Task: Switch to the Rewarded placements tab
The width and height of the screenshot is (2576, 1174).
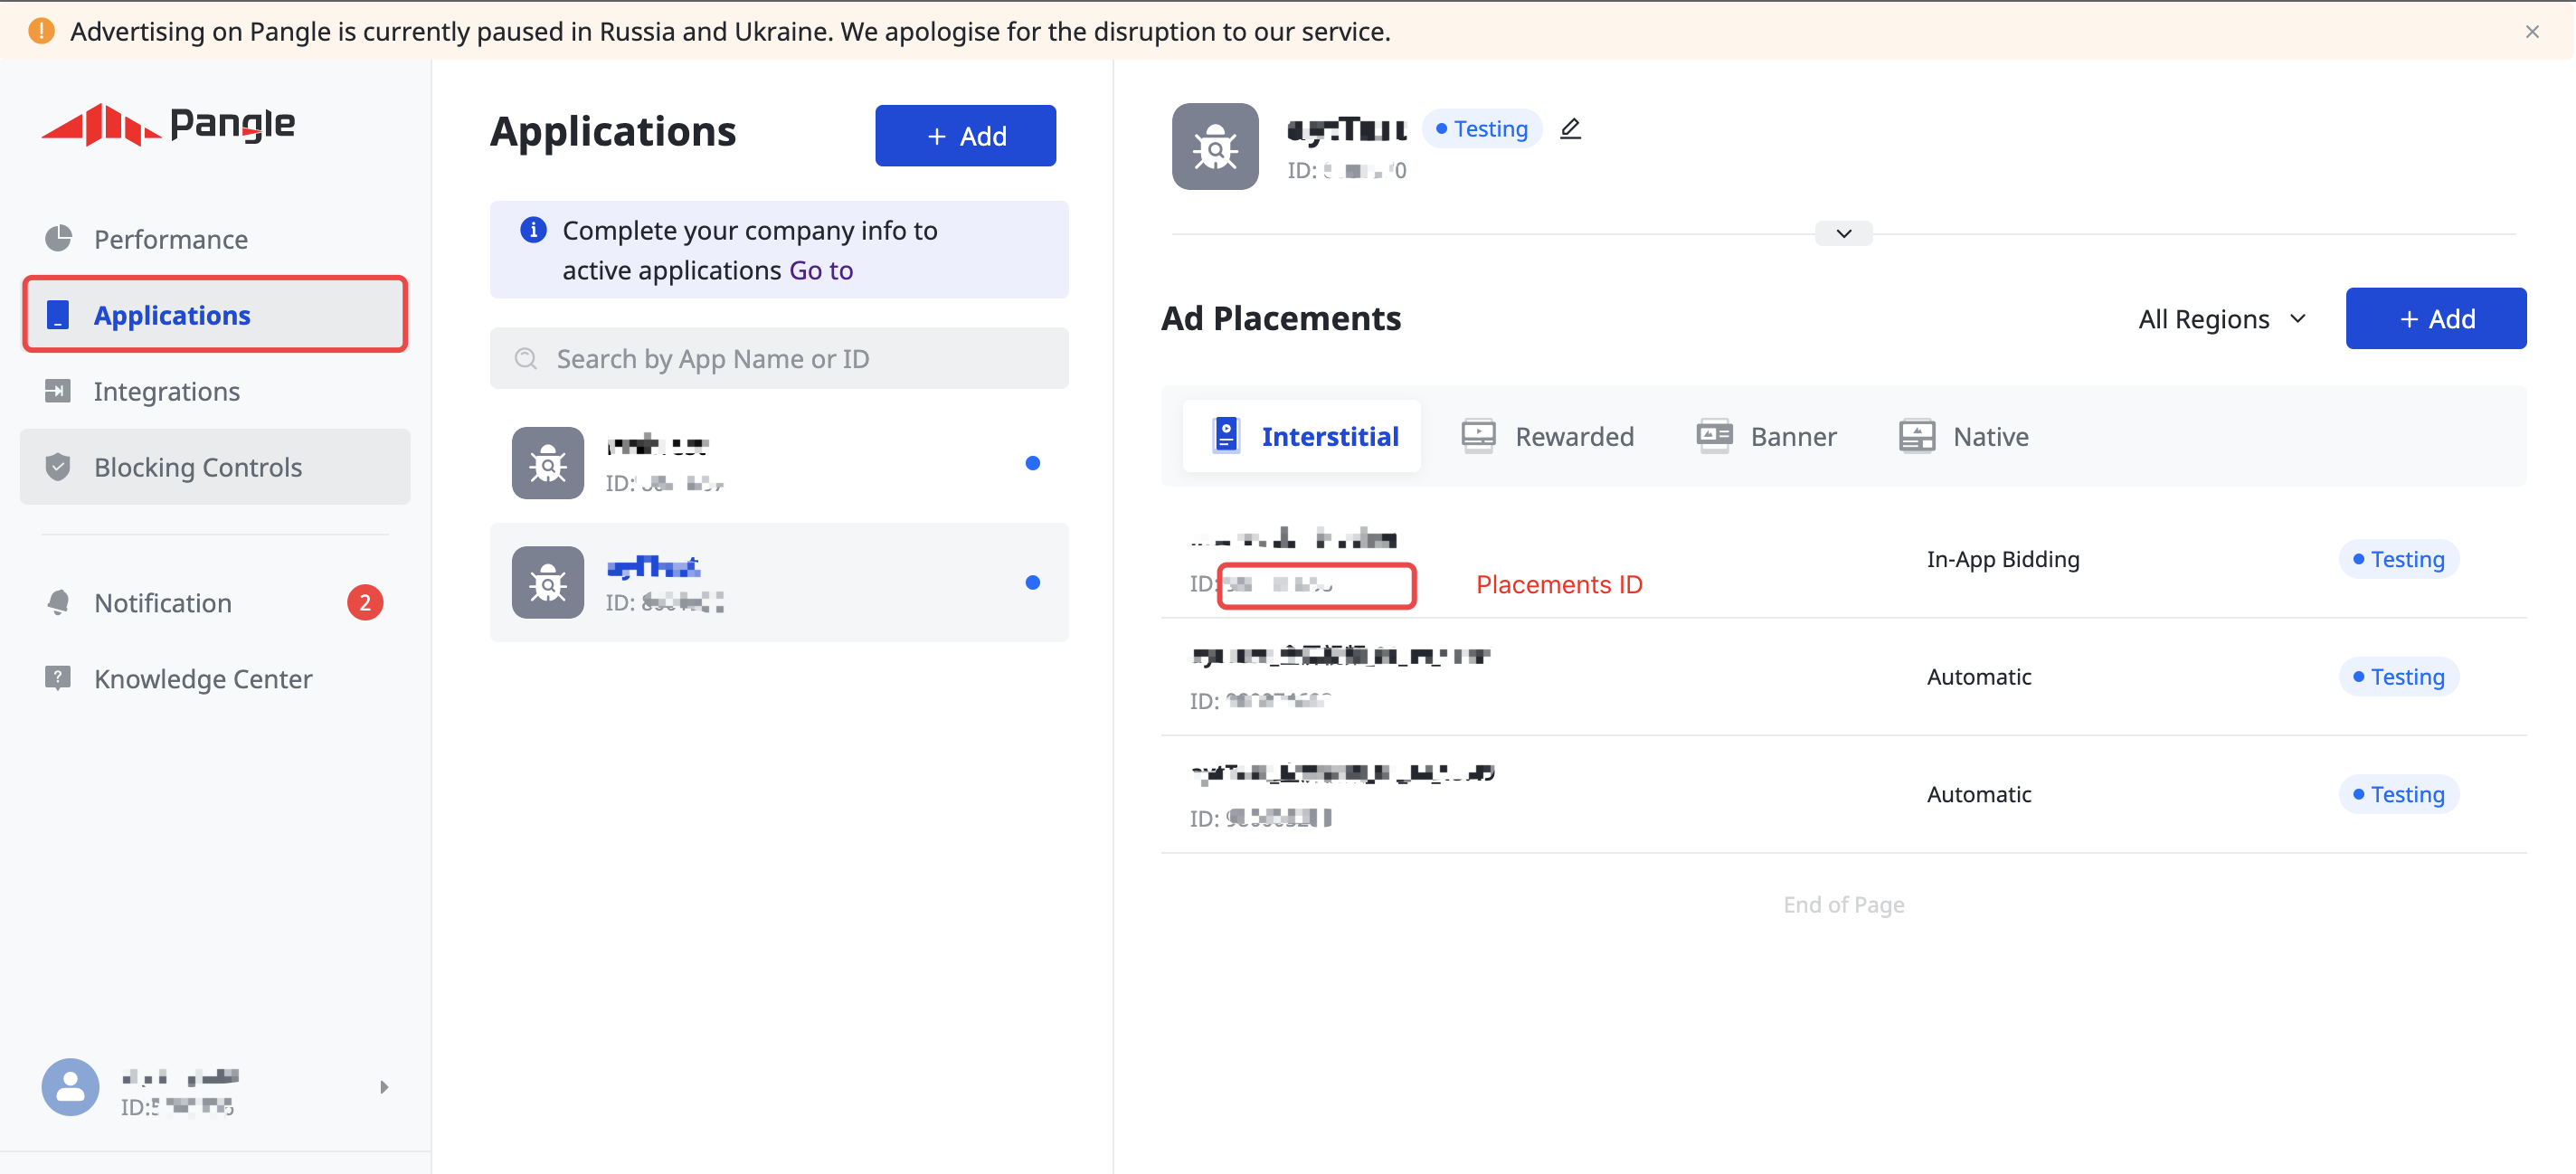Action: coord(1574,436)
